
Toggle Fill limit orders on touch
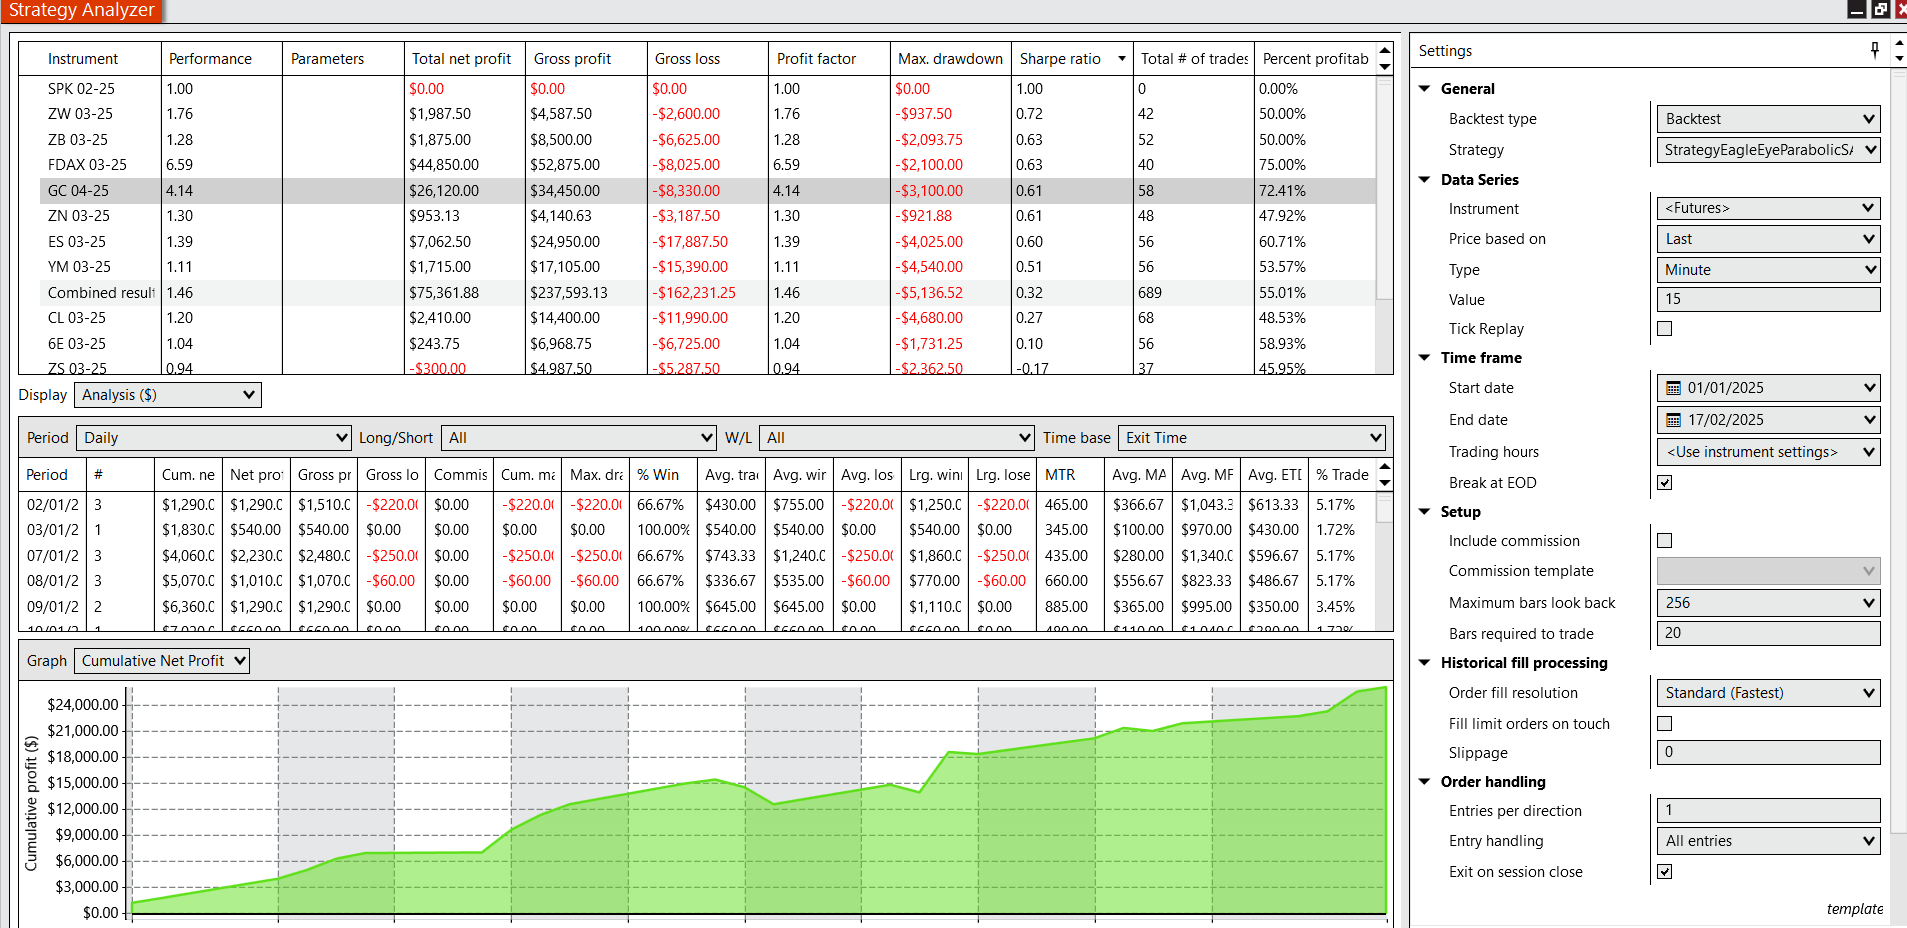coord(1665,724)
